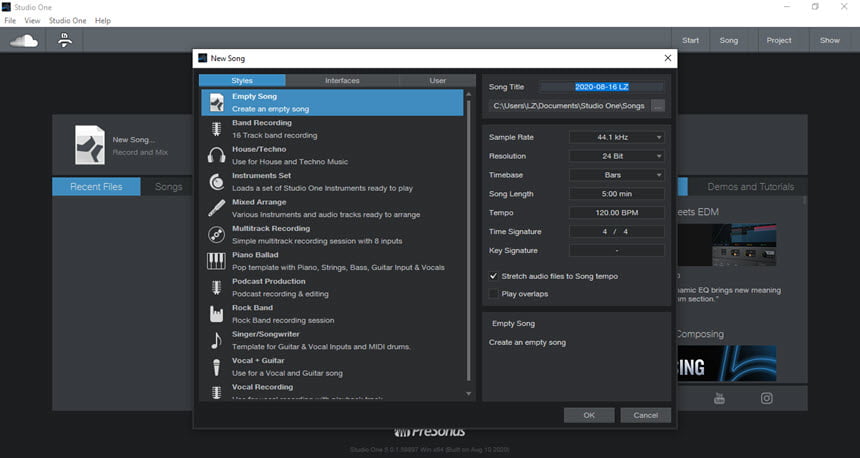Cancel the New Song dialog
The image size is (860, 458).
point(646,415)
